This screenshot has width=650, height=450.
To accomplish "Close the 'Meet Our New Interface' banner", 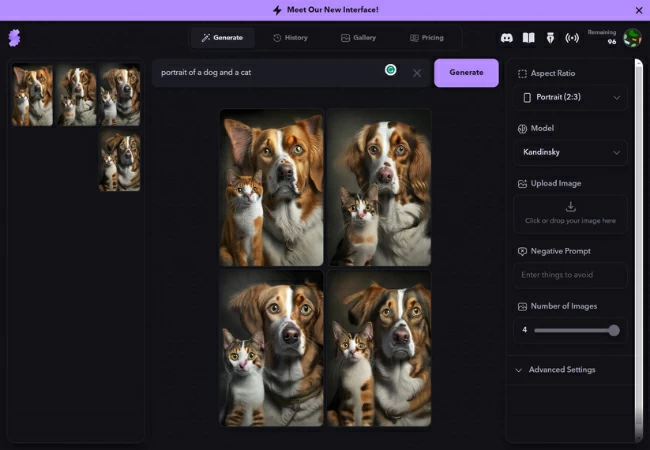I will coord(639,10).
